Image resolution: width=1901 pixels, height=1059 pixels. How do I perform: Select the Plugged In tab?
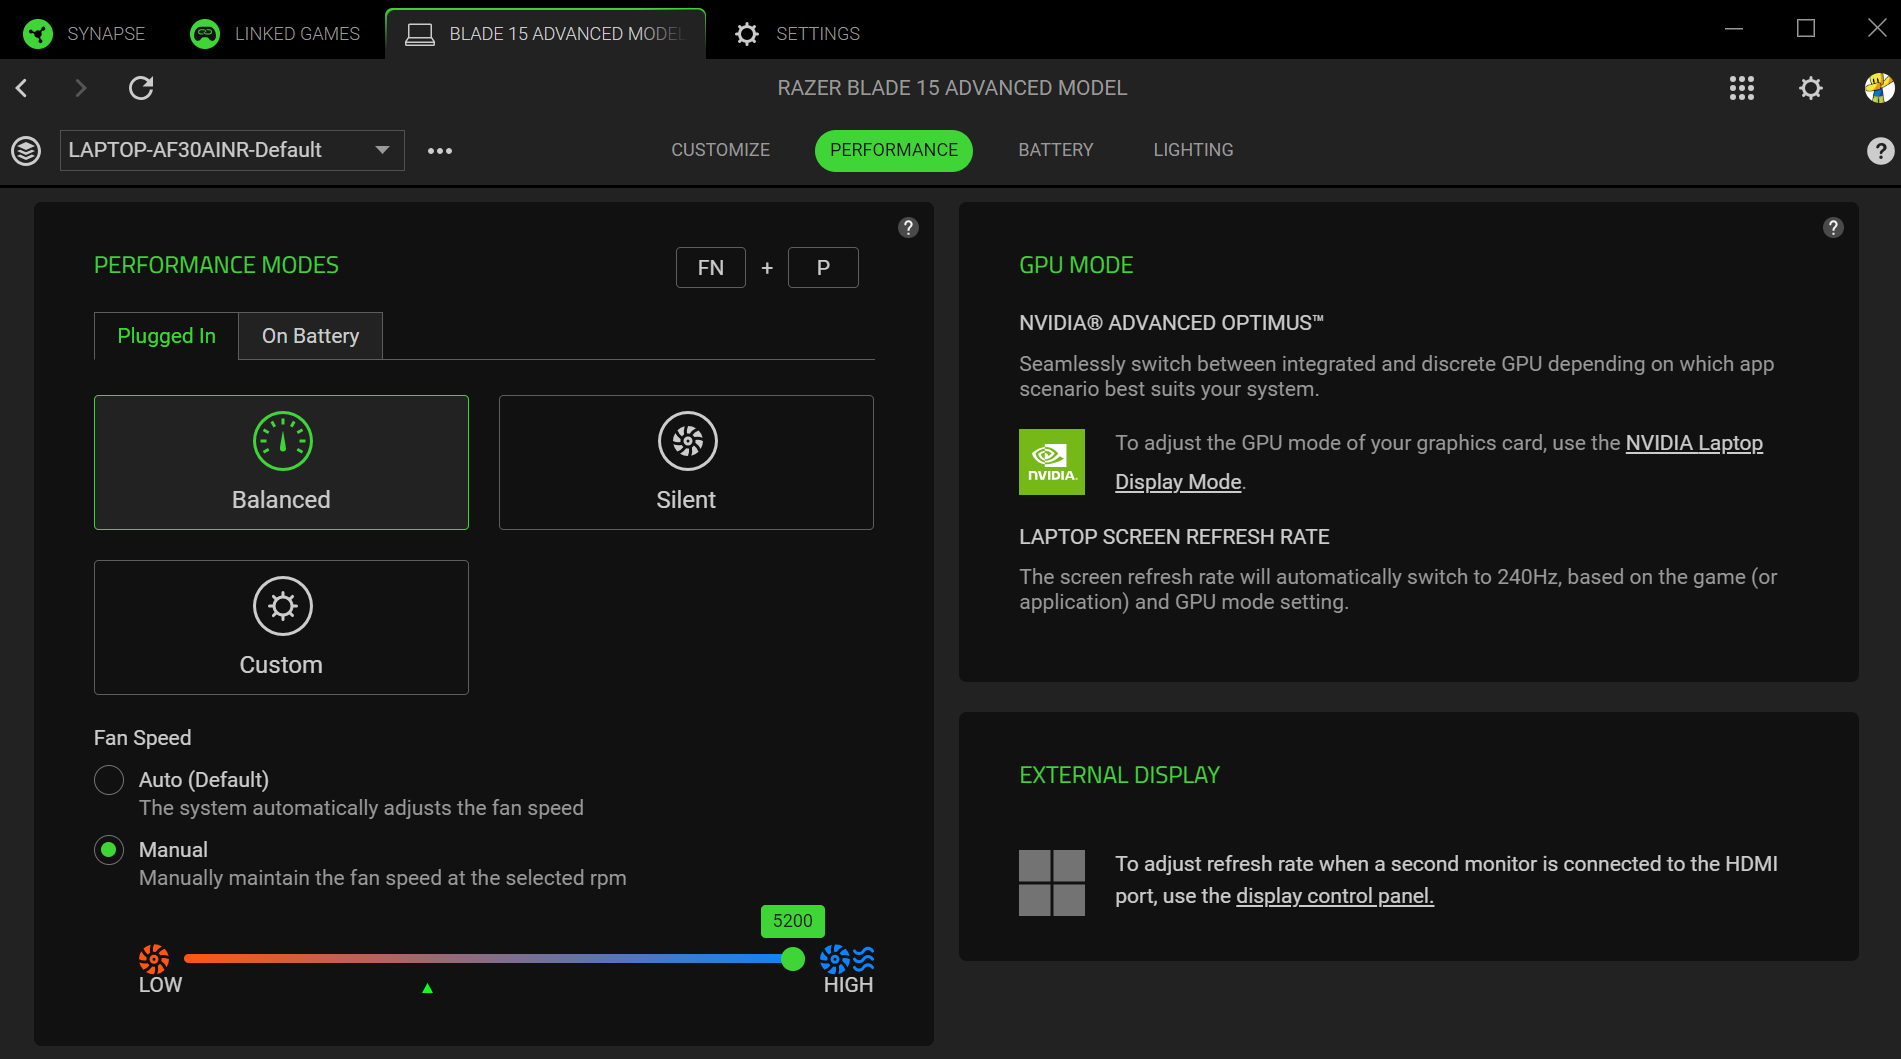(166, 336)
